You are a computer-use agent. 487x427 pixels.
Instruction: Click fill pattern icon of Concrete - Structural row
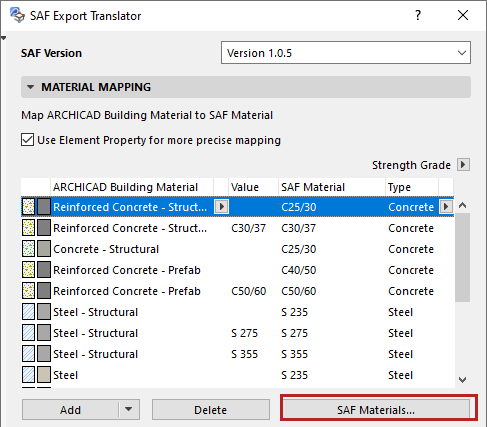28,249
